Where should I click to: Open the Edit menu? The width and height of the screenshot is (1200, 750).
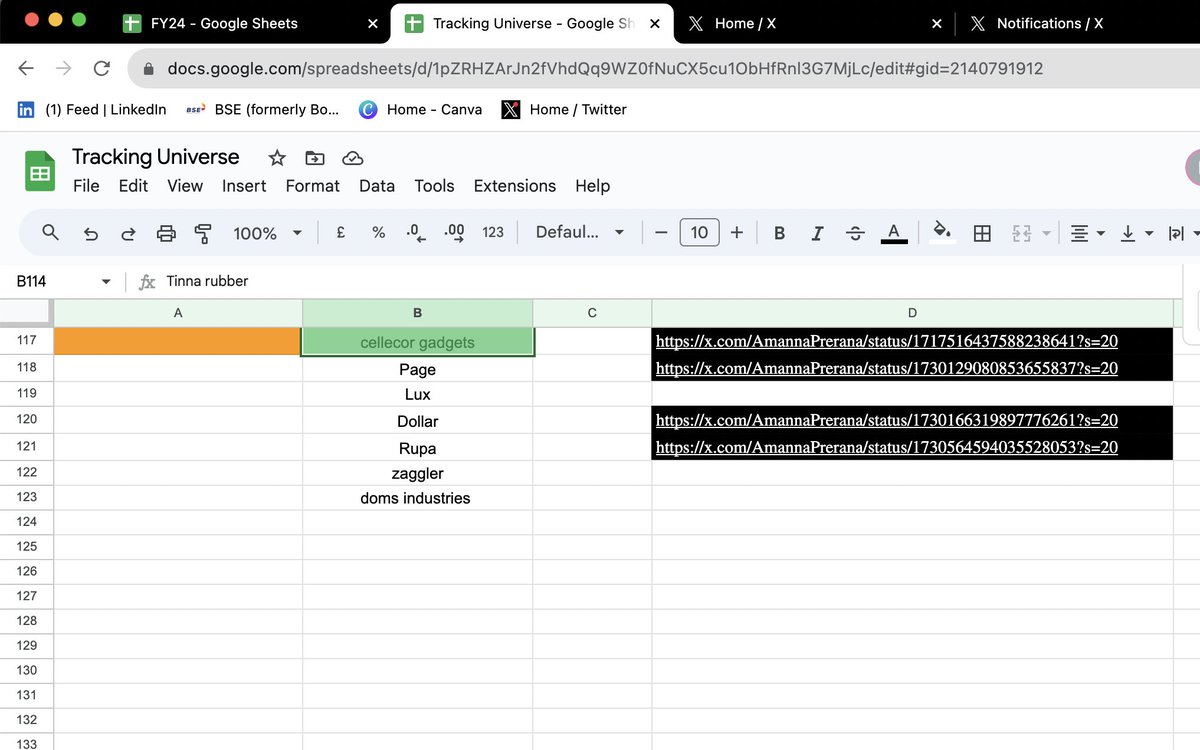[x=133, y=186]
